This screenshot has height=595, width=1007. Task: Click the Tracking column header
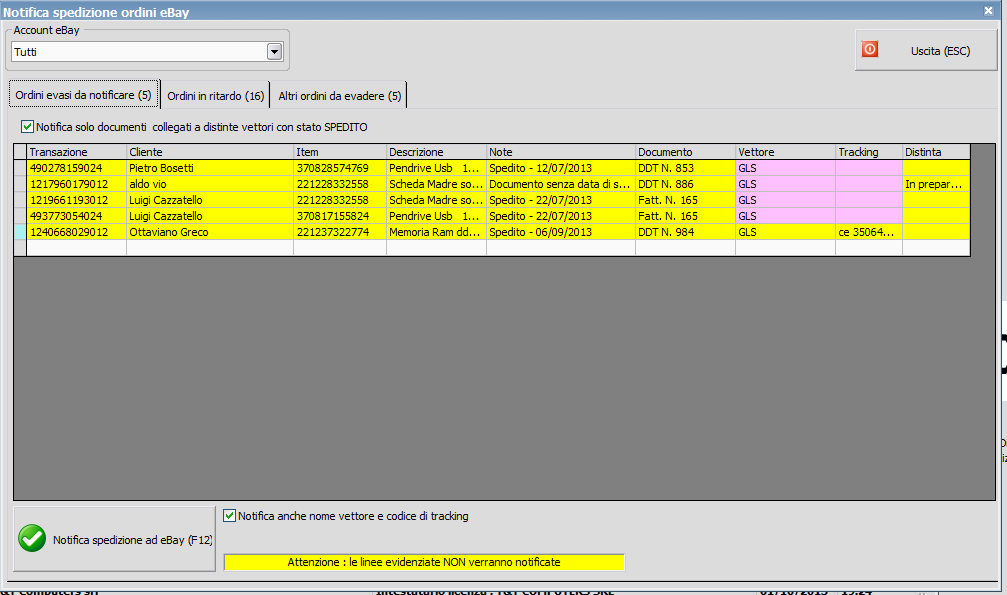[x=869, y=152]
